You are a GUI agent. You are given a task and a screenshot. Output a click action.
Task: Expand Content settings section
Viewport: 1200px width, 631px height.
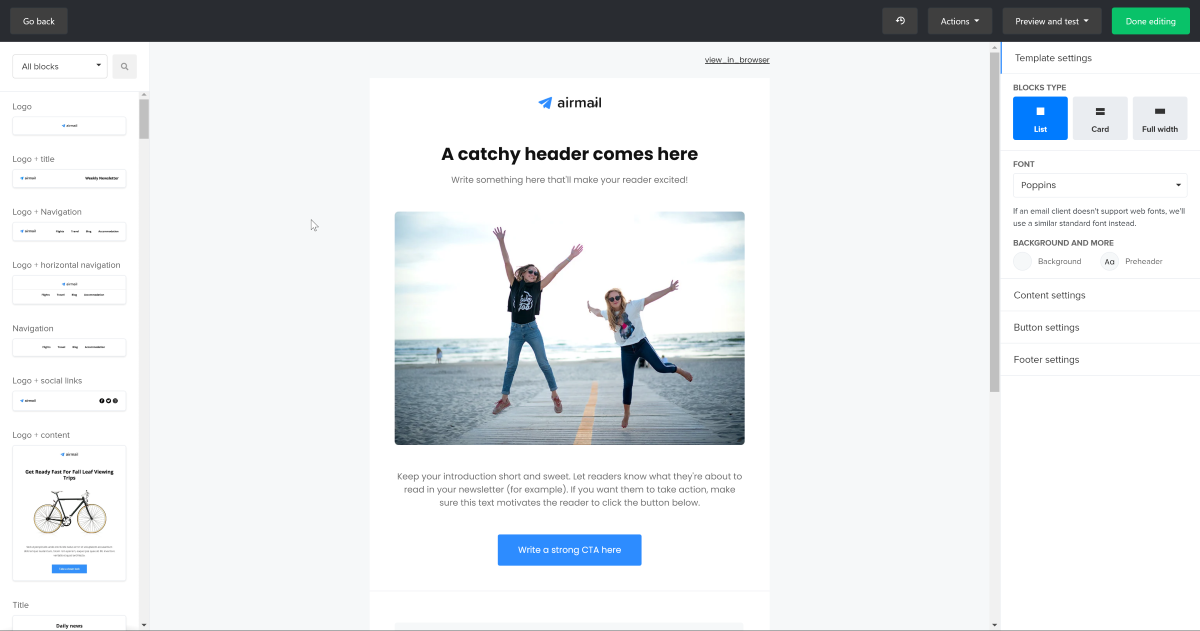click(1100, 295)
